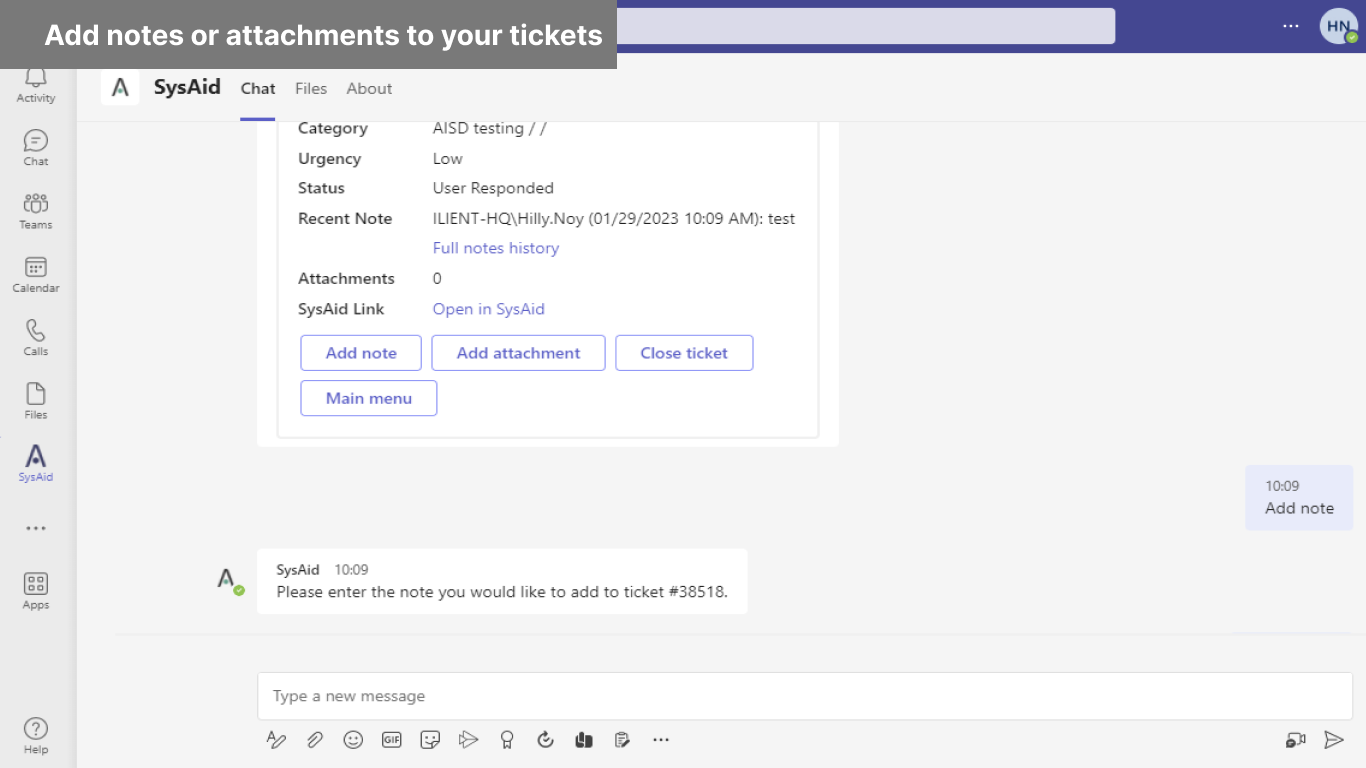
Task: Expand more apps ellipsis in sidebar
Action: (x=36, y=528)
